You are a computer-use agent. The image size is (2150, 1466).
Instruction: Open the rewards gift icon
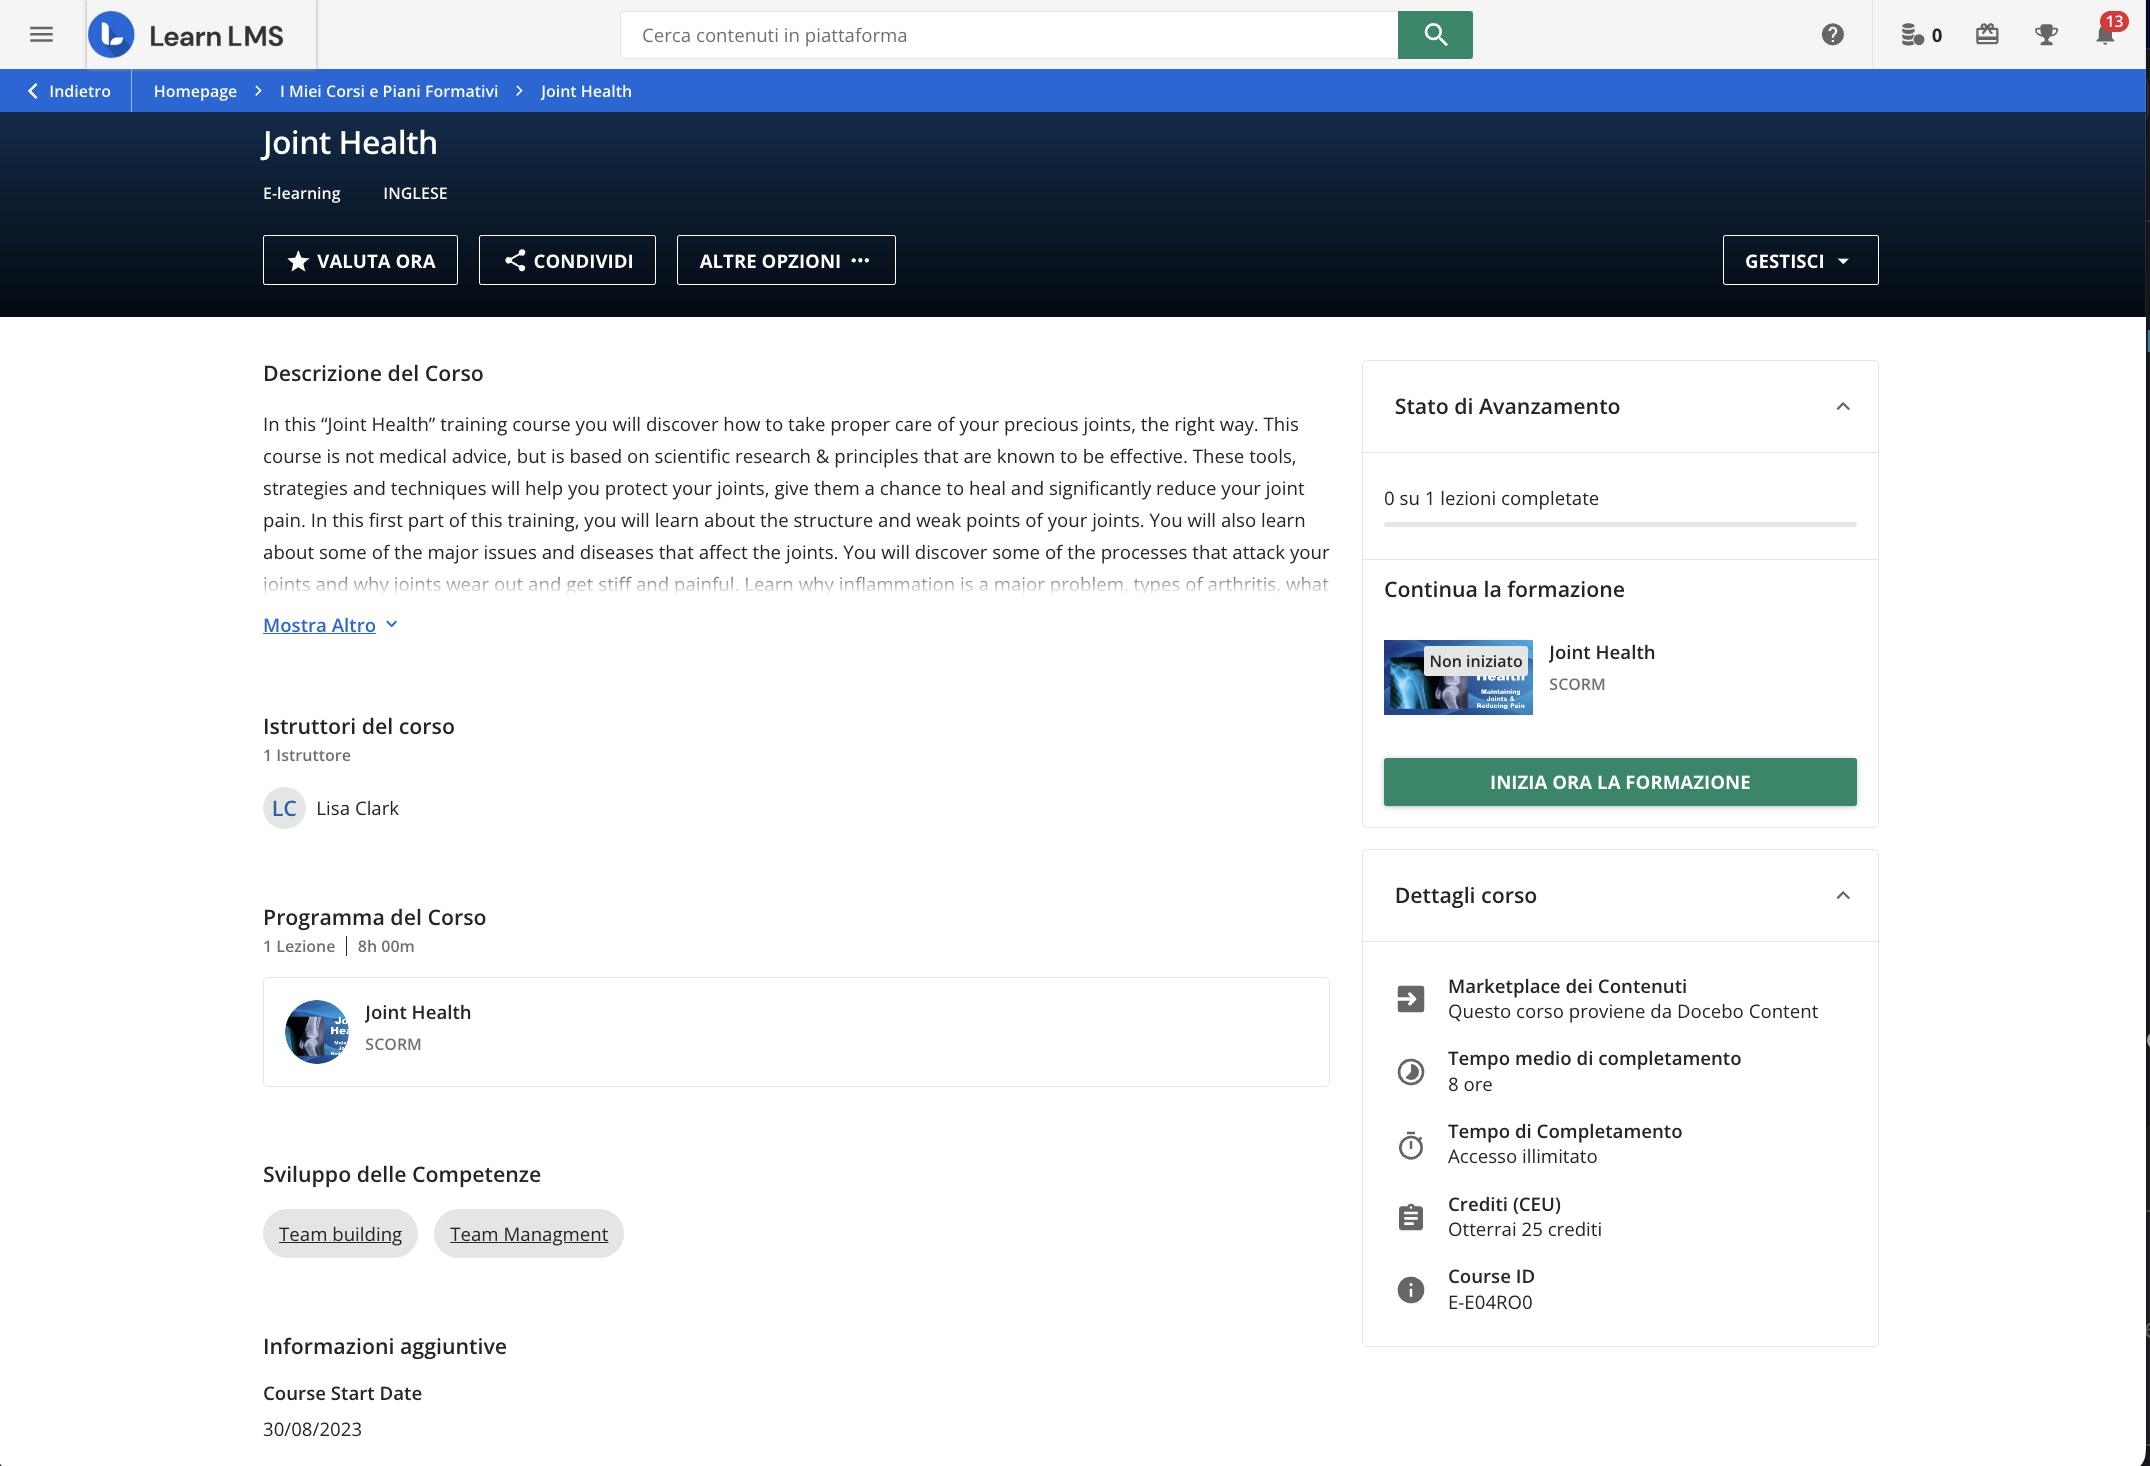(1987, 35)
